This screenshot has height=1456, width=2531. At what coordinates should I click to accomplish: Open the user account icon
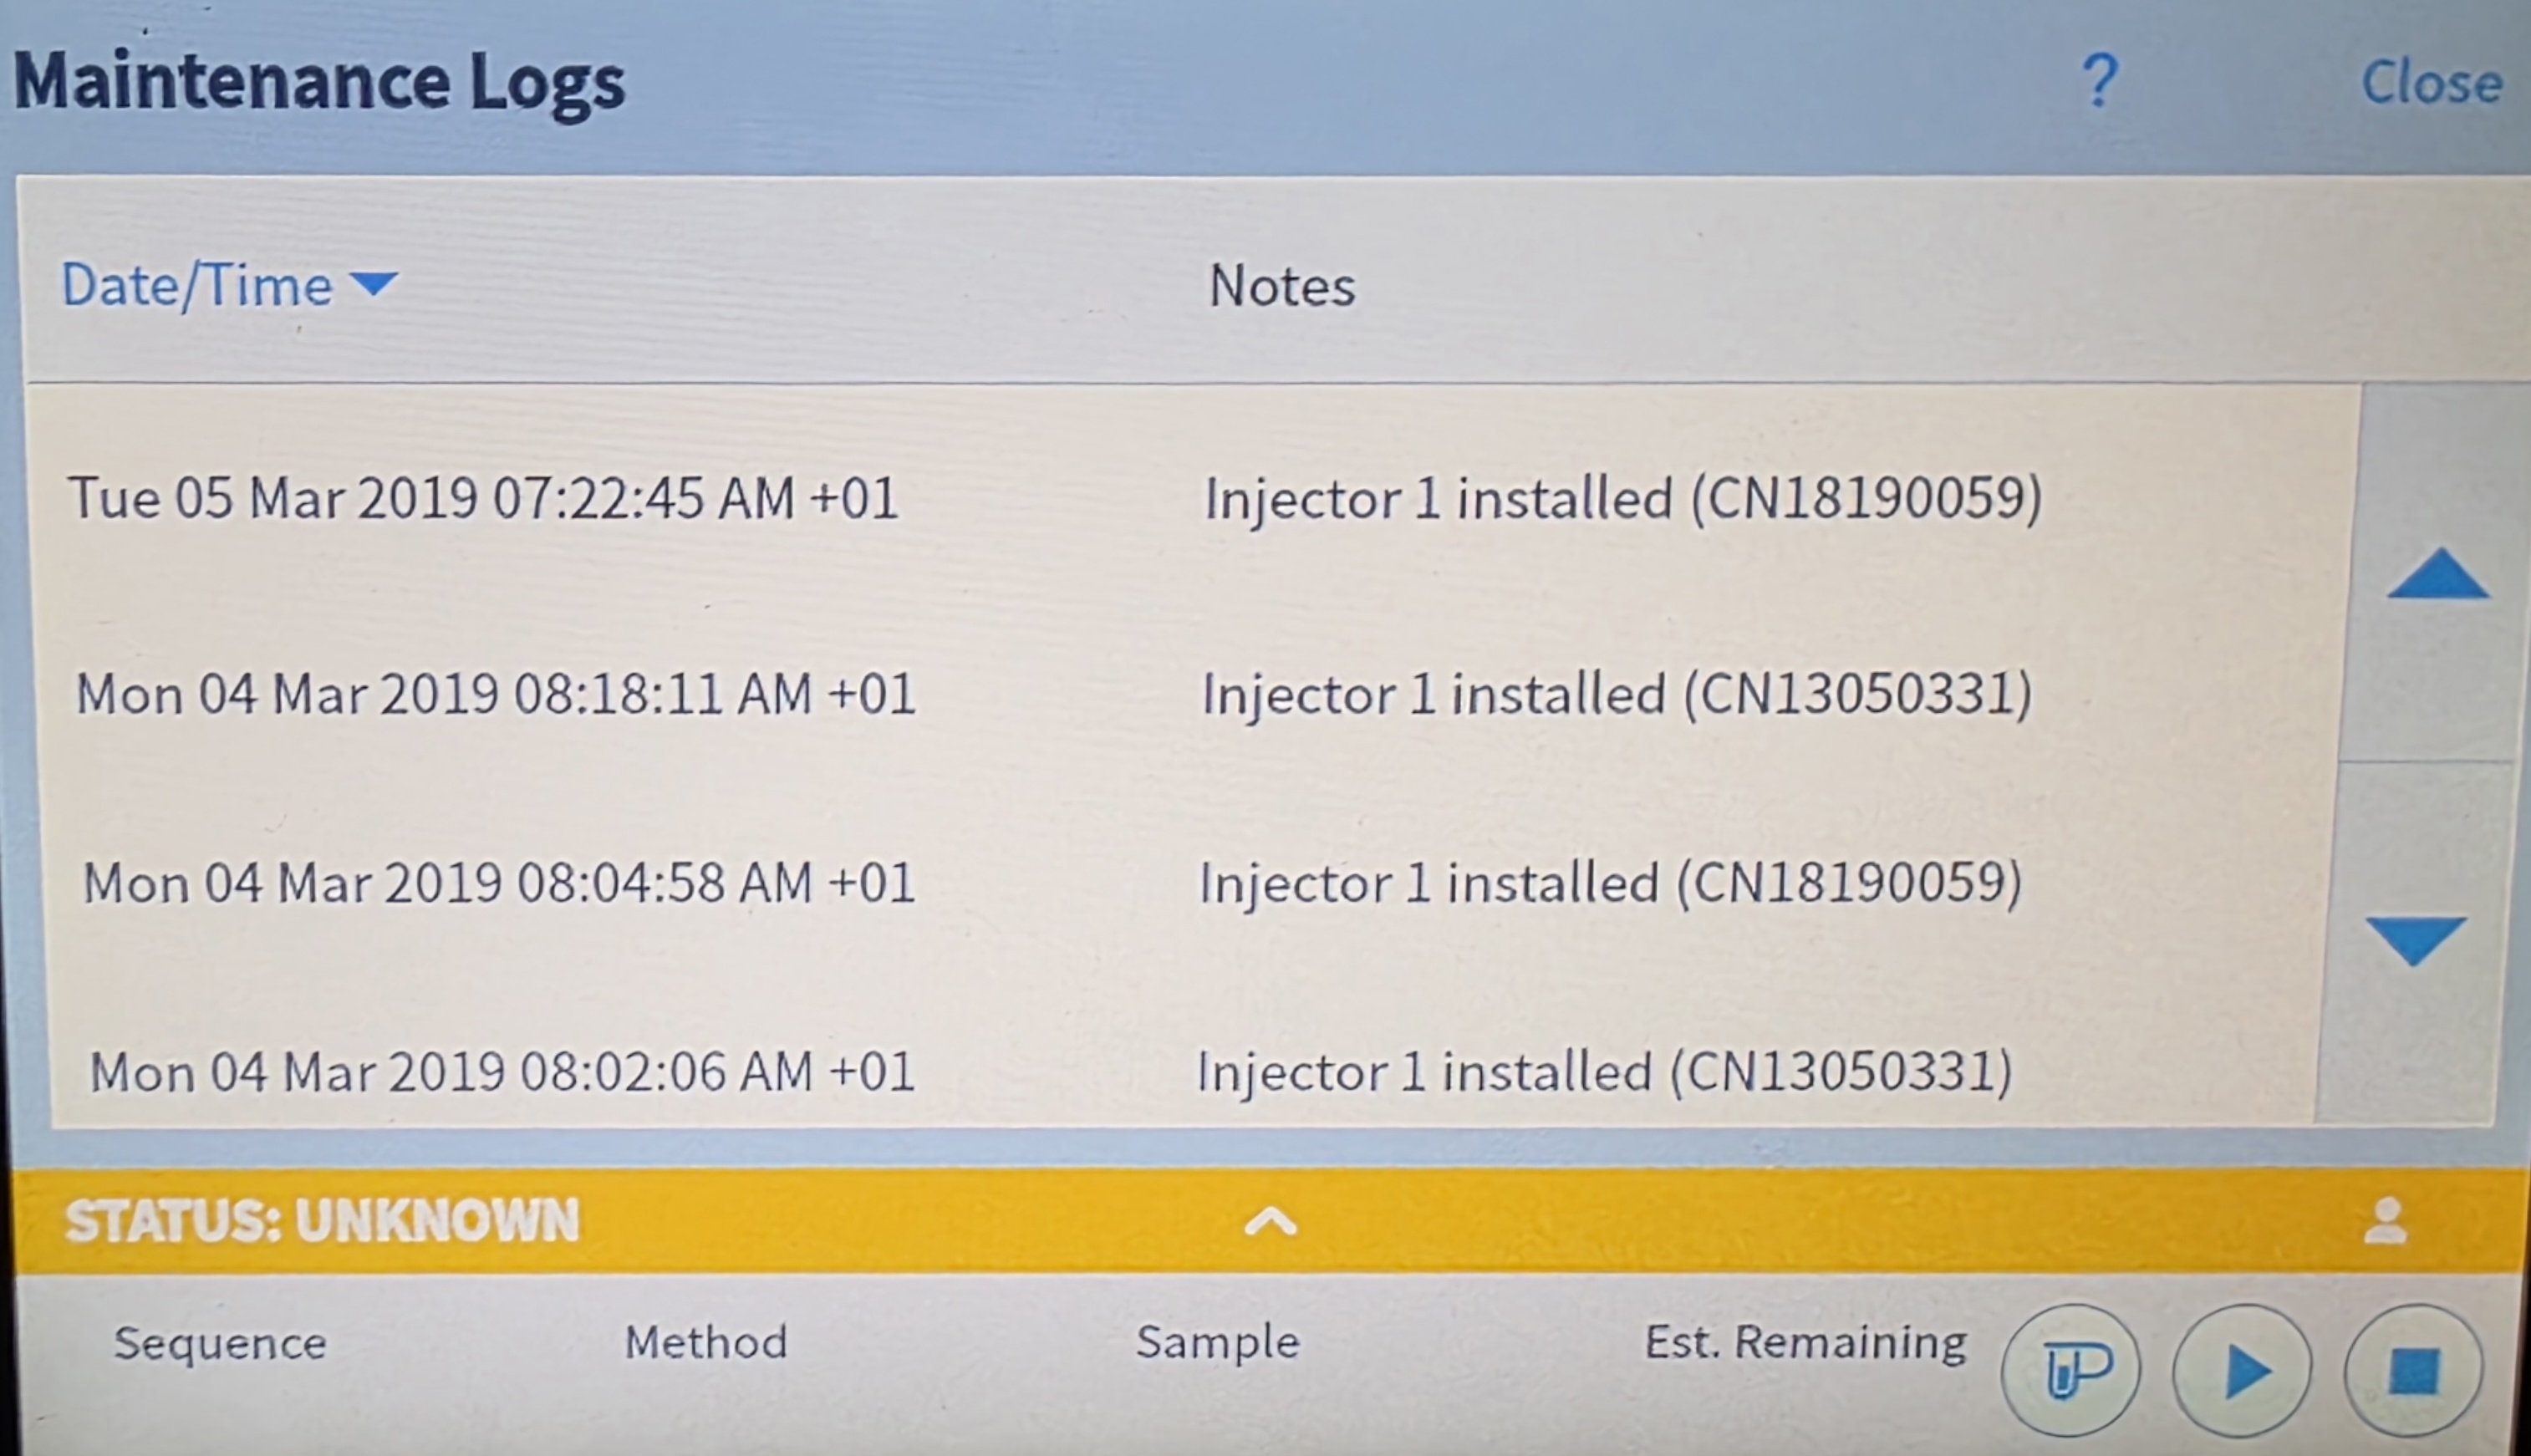[2385, 1222]
